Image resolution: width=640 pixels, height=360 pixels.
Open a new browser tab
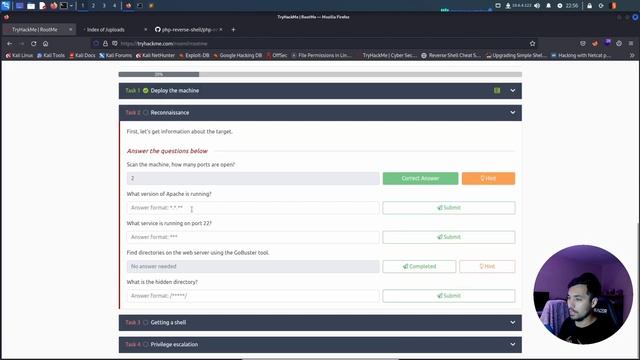[233, 29]
